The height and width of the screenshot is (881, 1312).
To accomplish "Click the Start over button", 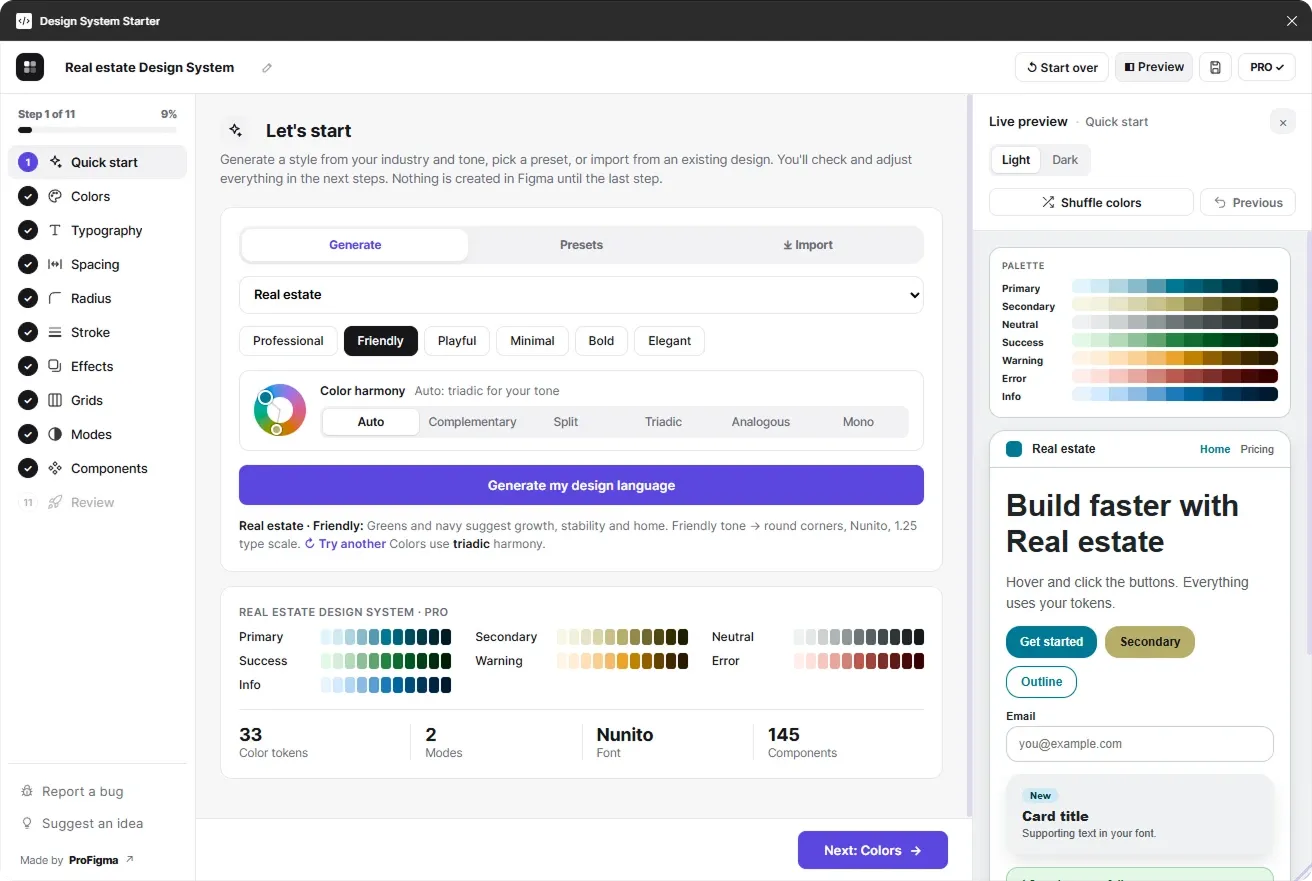I will click(x=1062, y=67).
